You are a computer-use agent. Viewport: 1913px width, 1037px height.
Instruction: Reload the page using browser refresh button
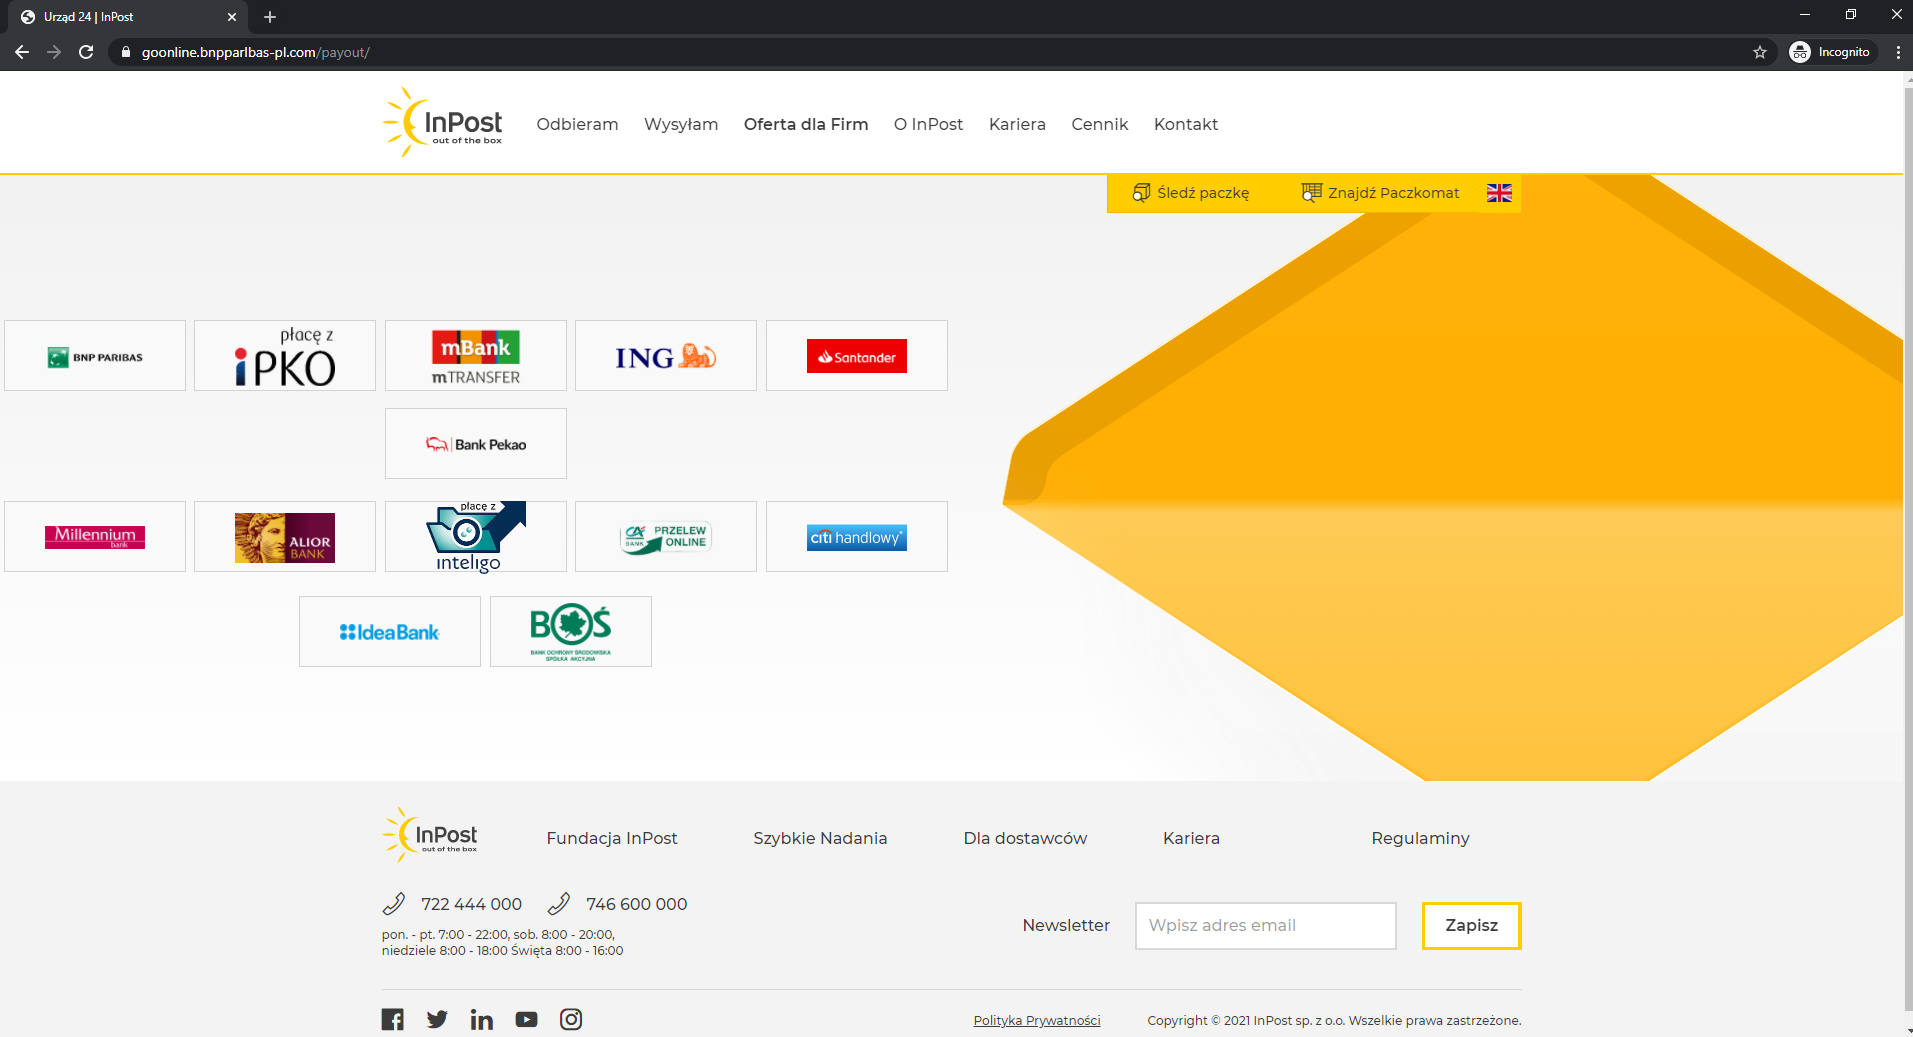pyautogui.click(x=86, y=52)
